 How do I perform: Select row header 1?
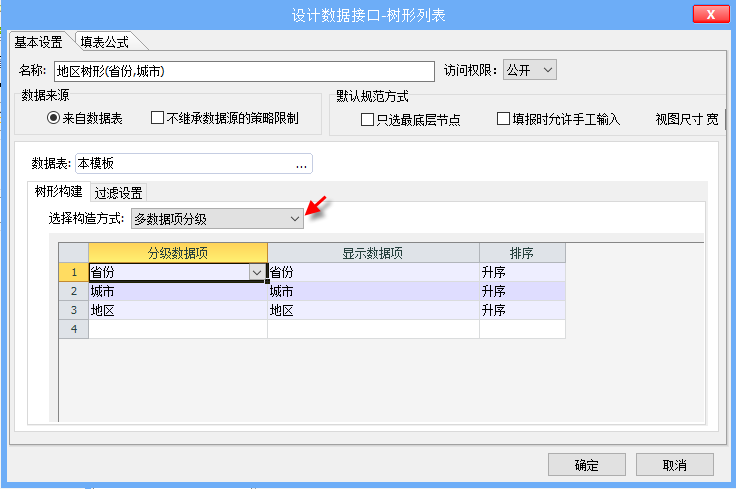click(x=74, y=272)
